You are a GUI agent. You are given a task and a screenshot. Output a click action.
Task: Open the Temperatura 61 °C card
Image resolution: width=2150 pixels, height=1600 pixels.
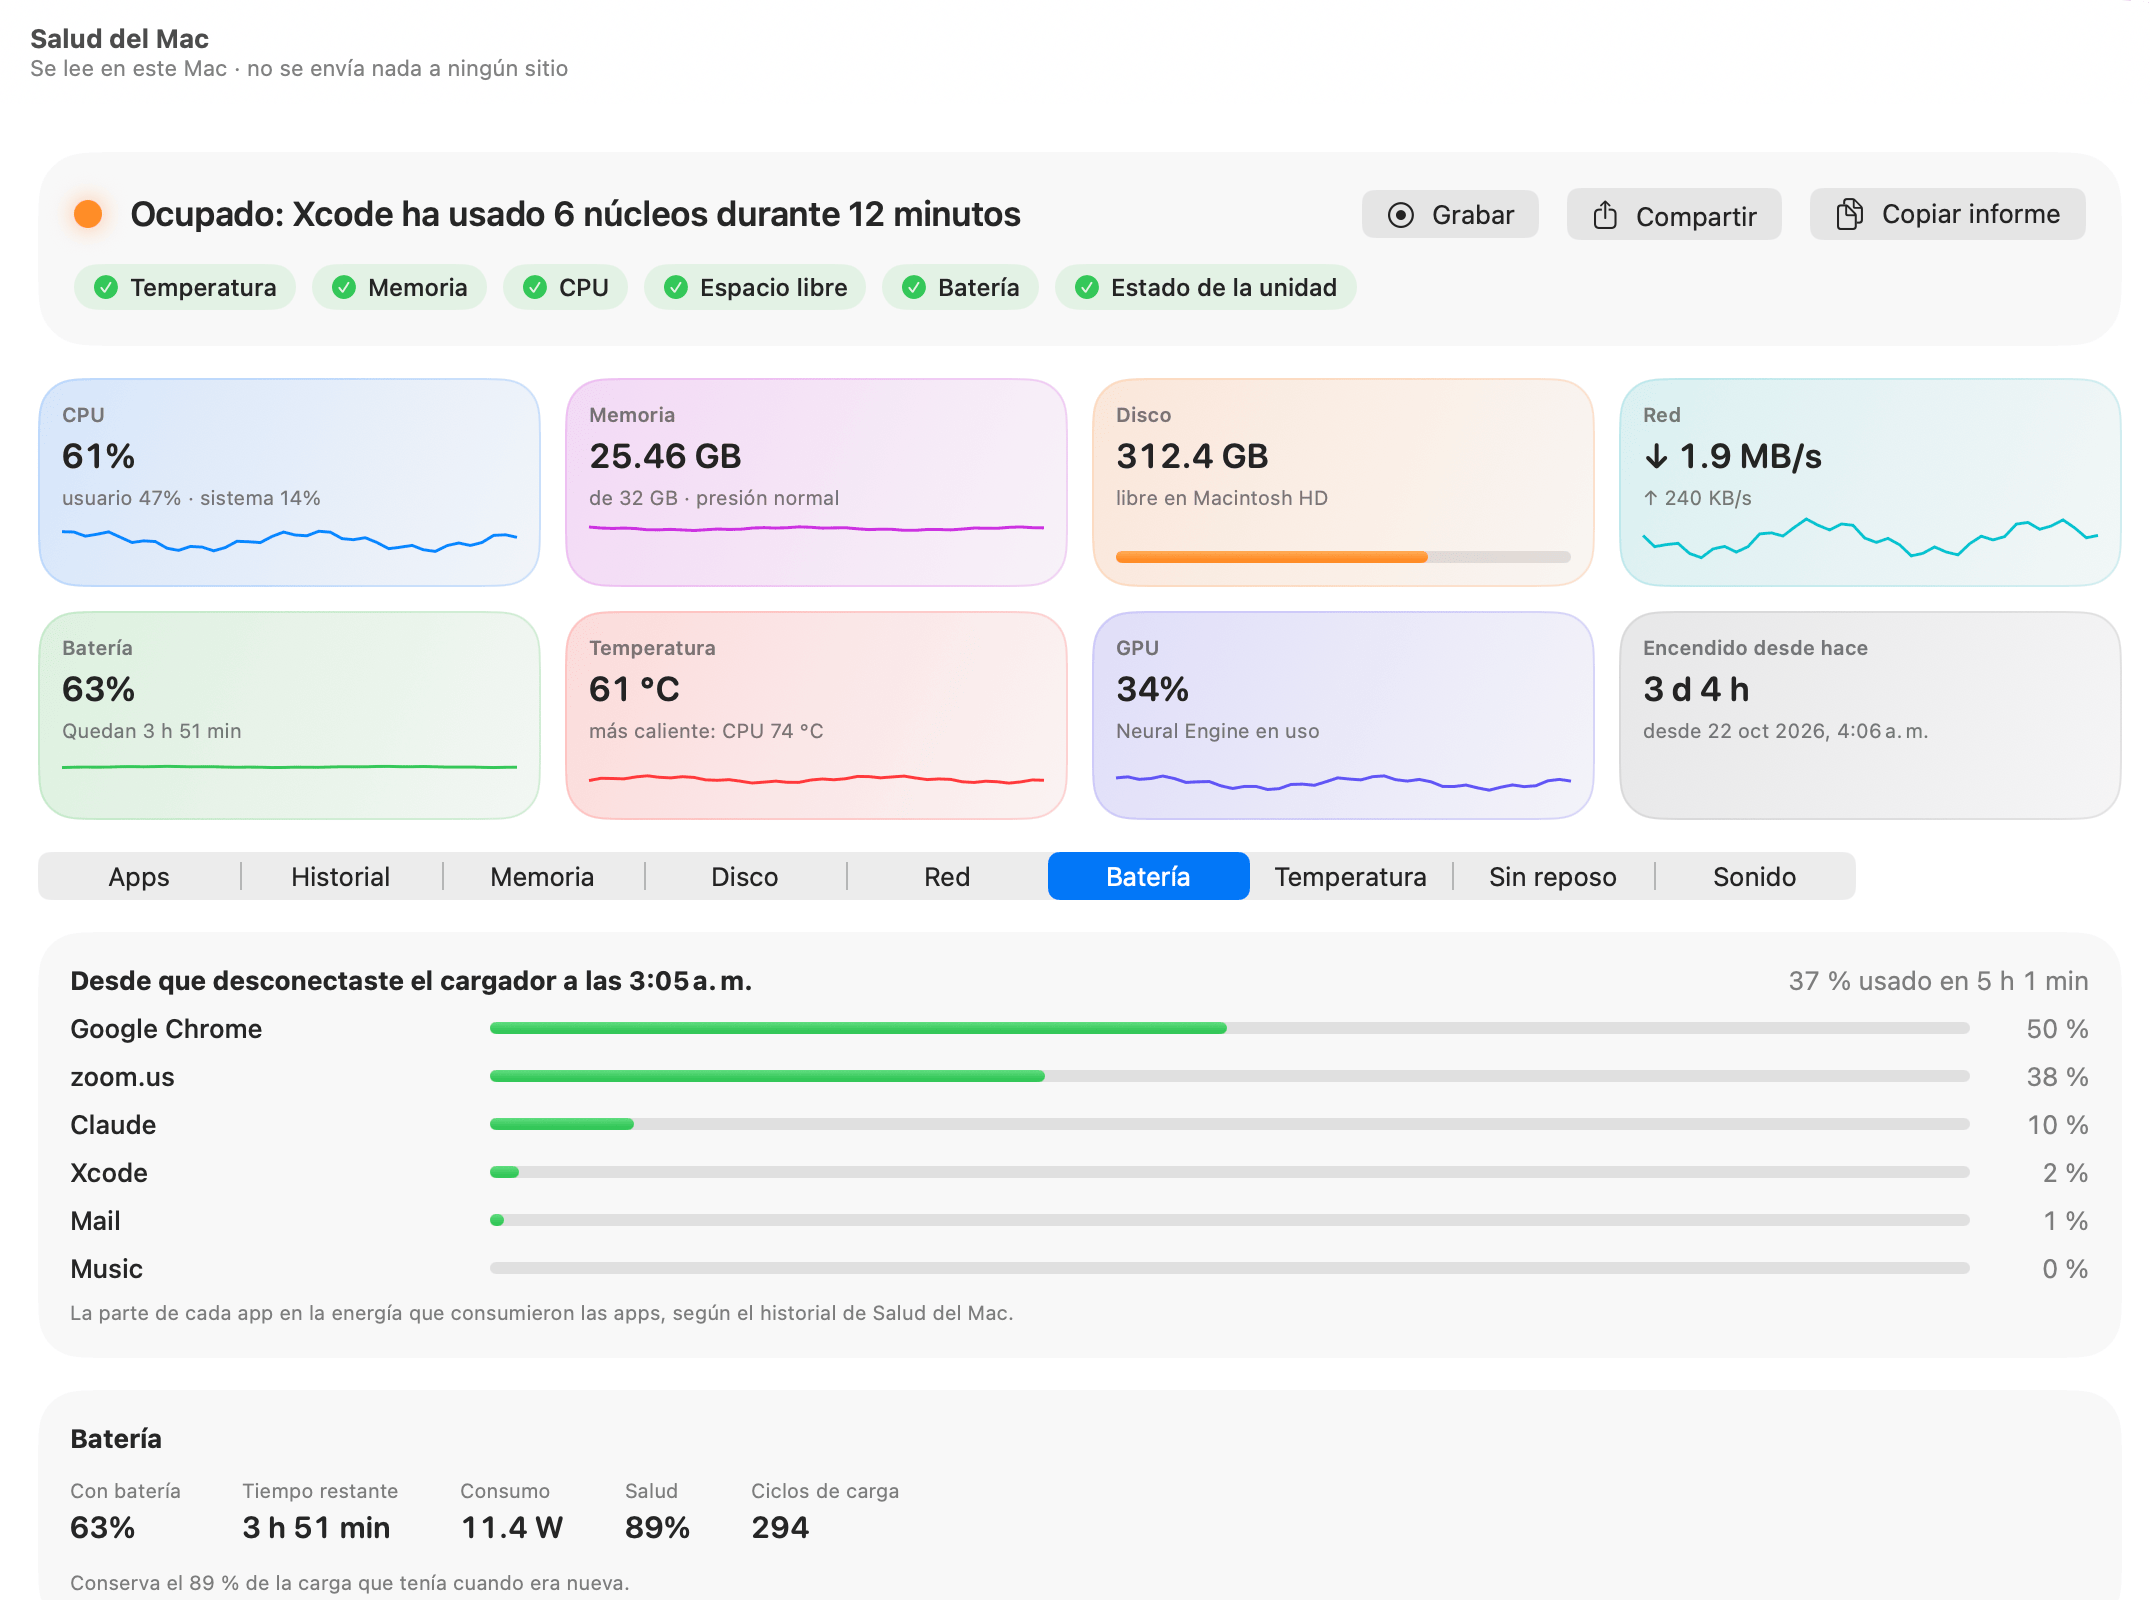coord(816,715)
